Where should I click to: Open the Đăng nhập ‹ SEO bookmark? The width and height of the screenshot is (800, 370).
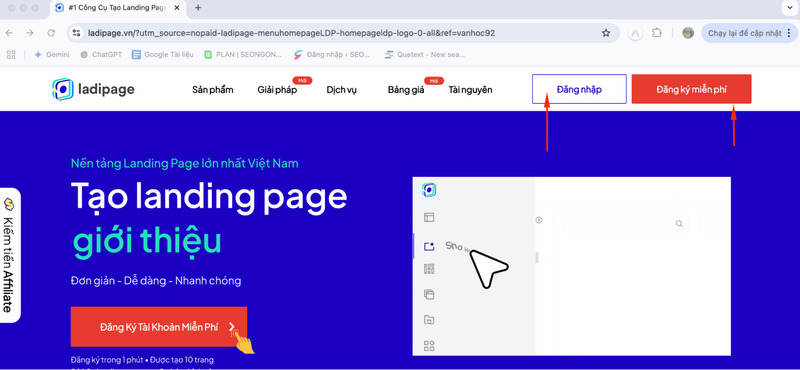332,55
